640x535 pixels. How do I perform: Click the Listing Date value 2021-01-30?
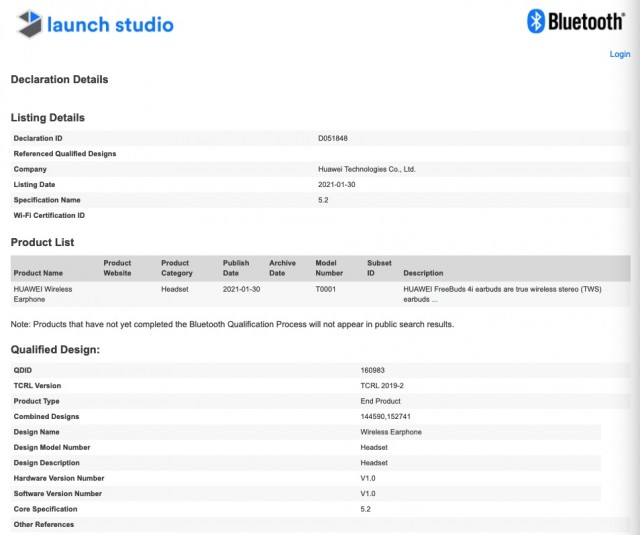click(x=336, y=185)
